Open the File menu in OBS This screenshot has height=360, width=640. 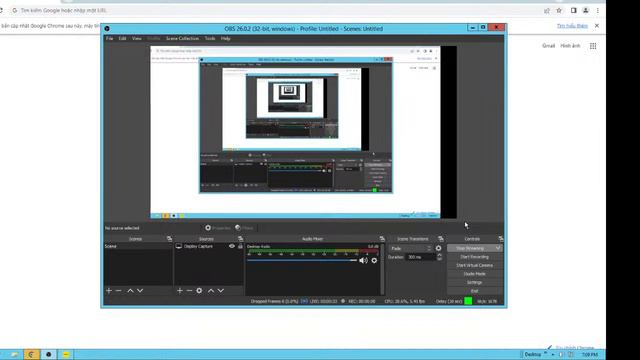(109, 38)
